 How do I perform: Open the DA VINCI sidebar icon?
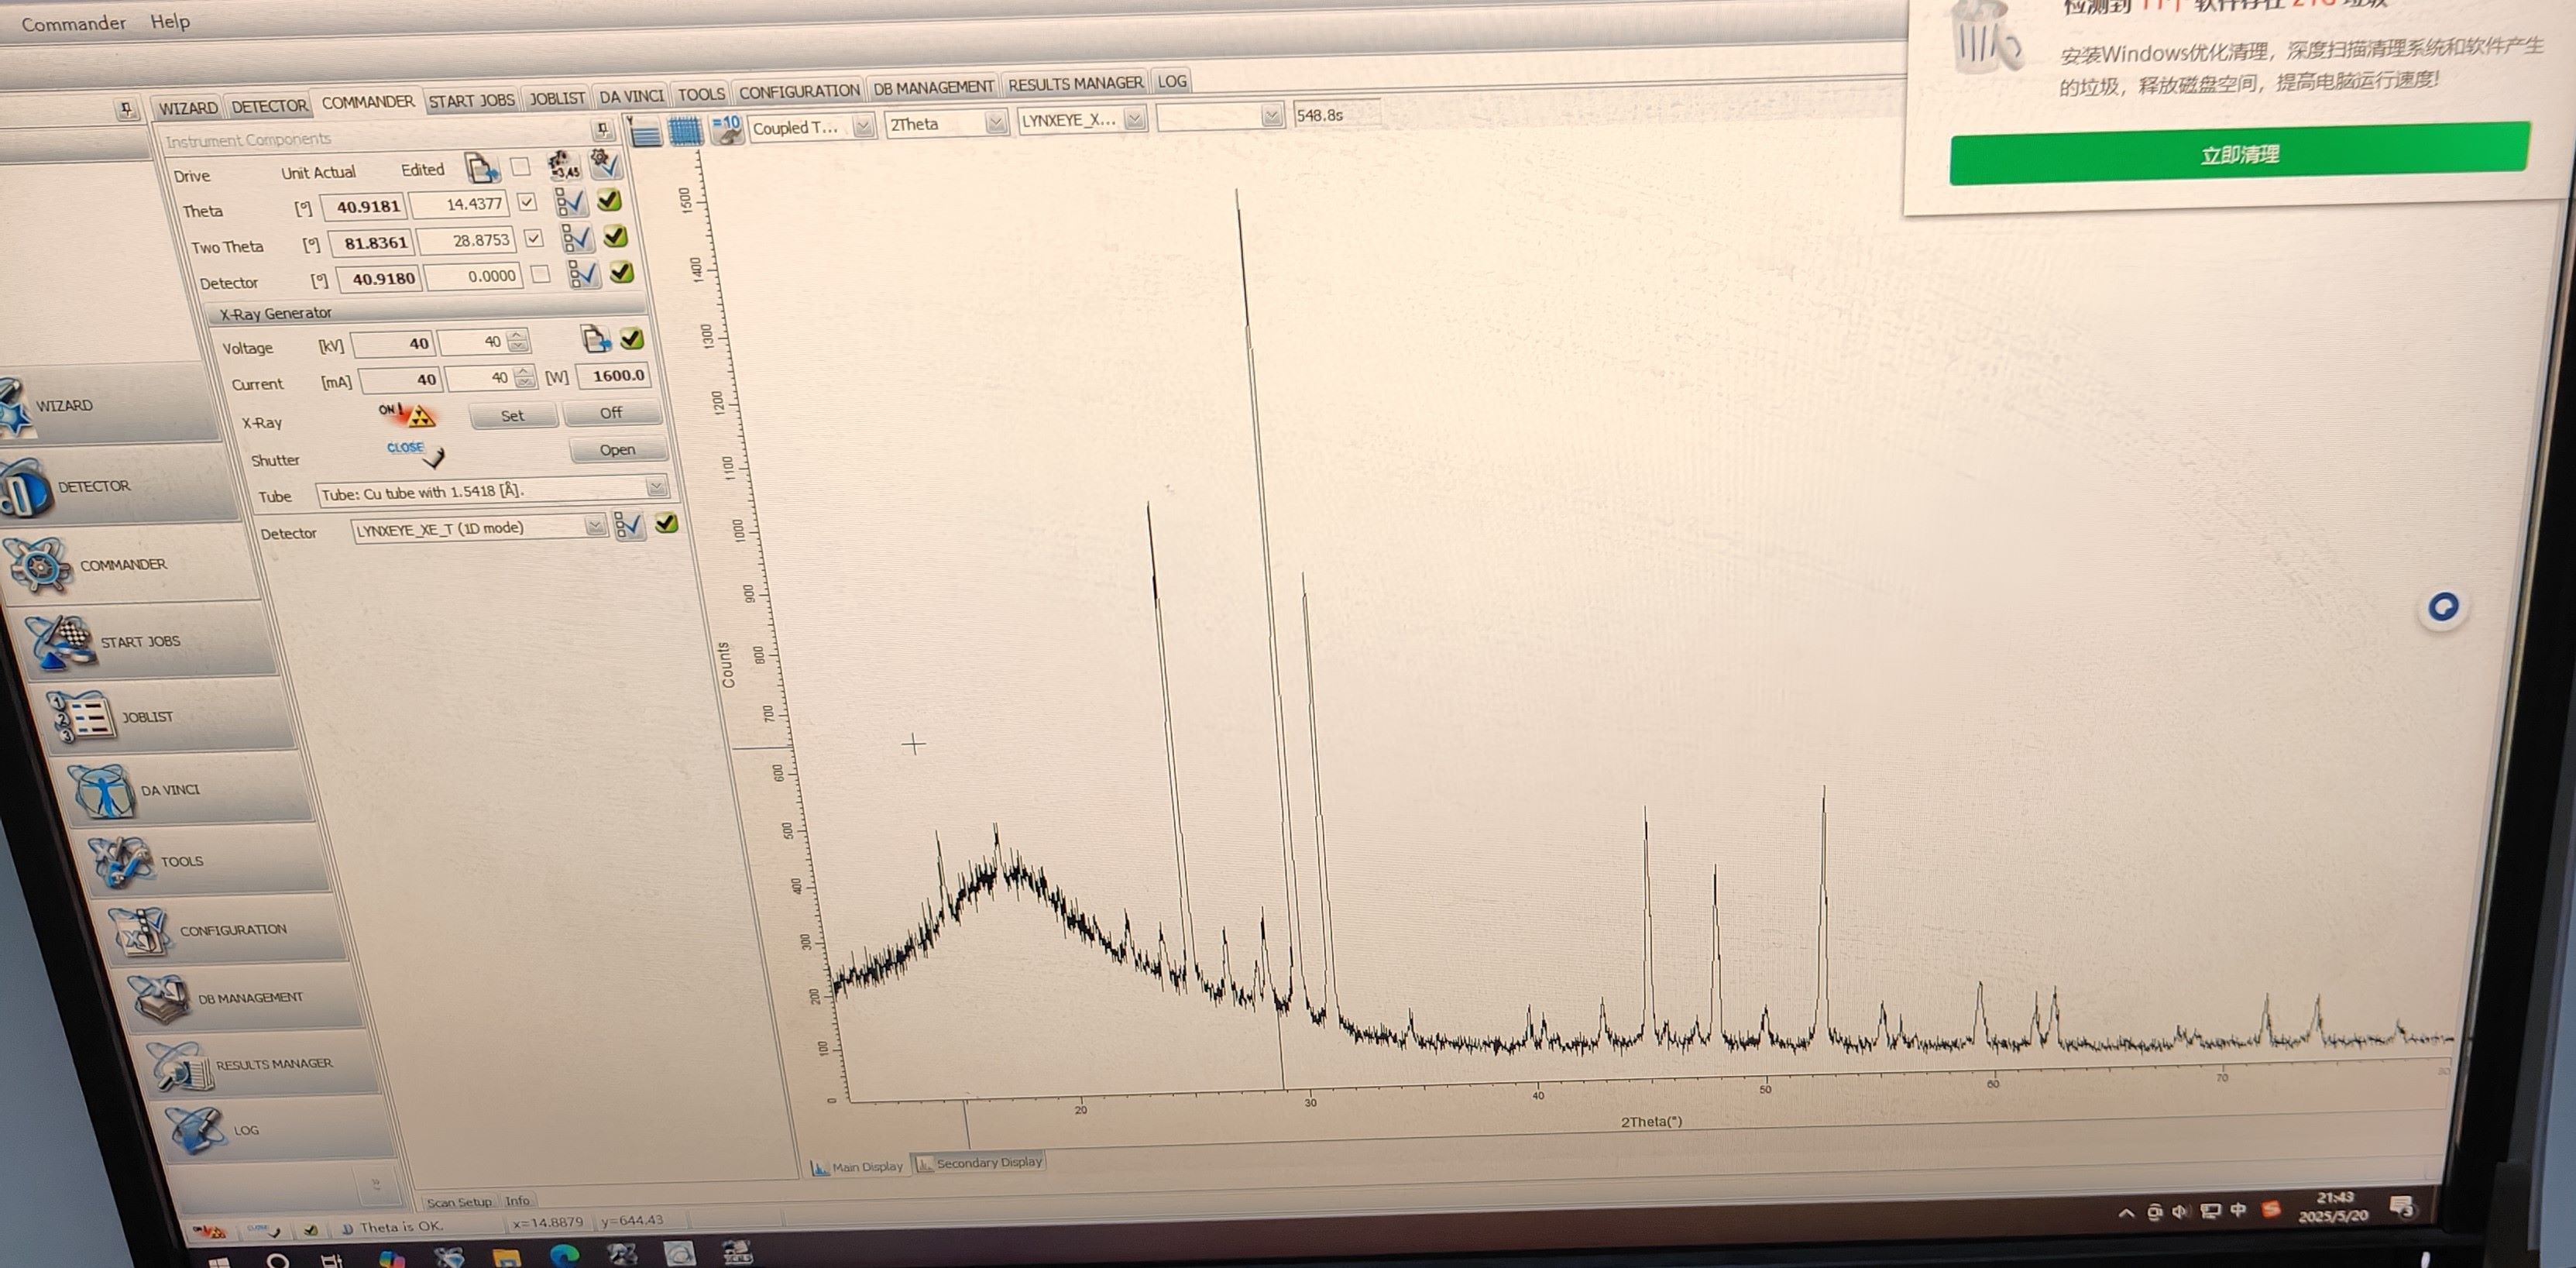[x=102, y=790]
